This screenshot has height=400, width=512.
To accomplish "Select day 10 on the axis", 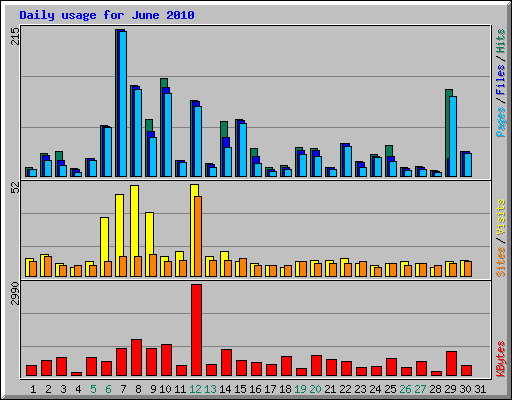I will tap(165, 389).
